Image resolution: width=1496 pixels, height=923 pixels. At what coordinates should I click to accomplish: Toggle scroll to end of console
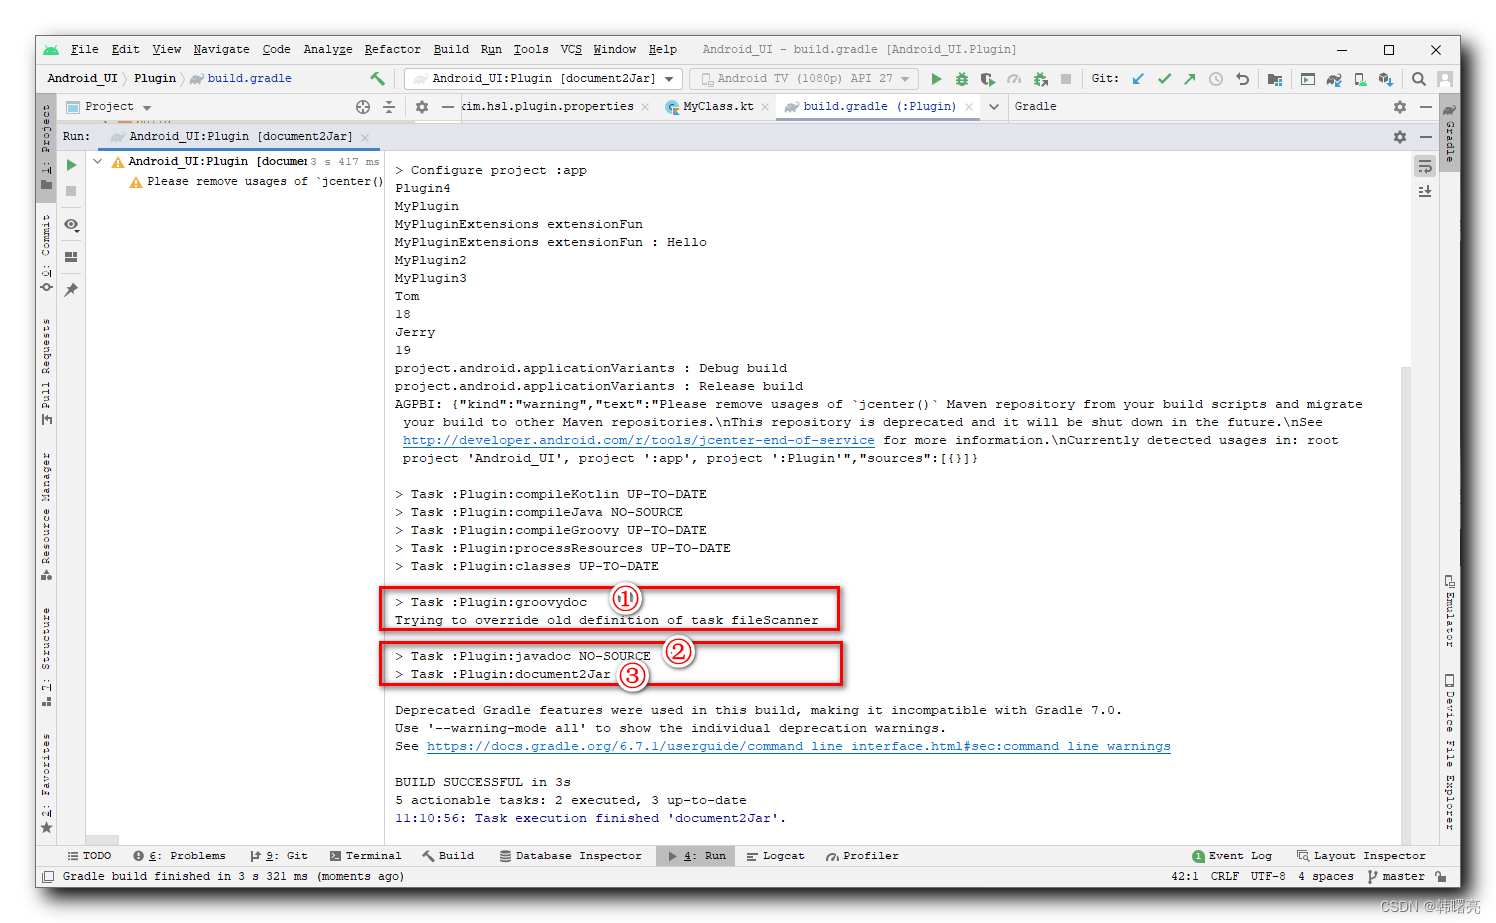(x=1425, y=191)
